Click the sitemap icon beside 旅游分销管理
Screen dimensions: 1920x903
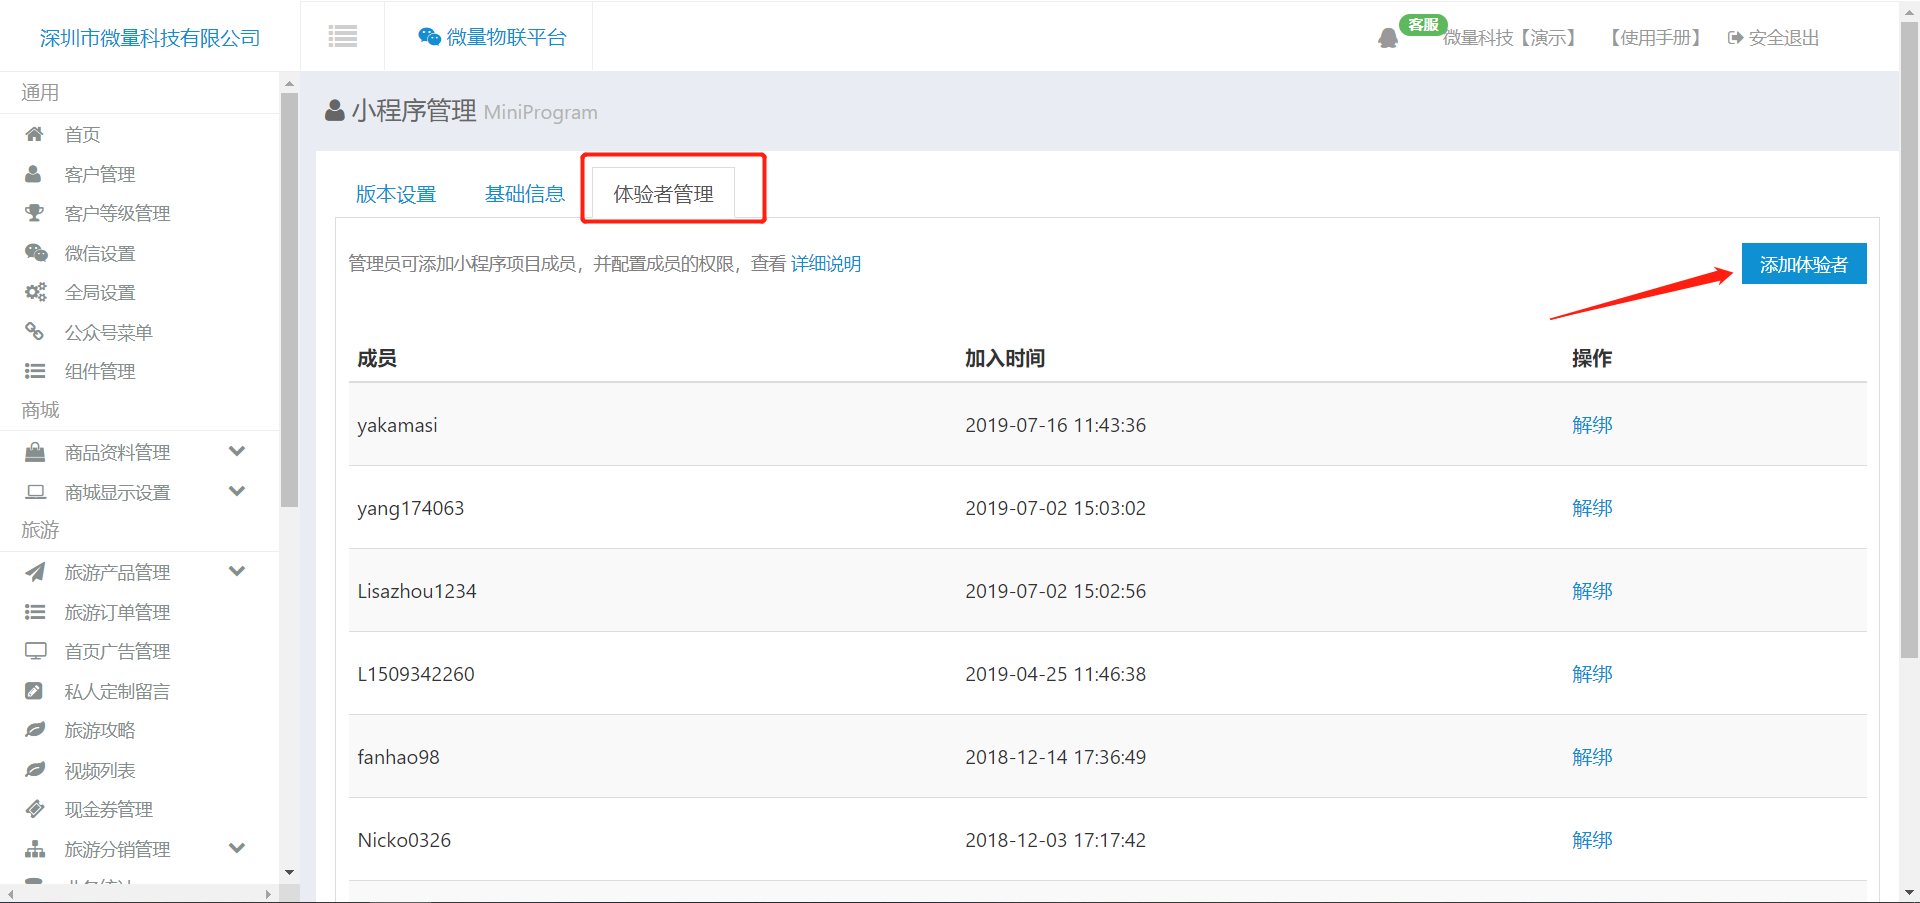35,849
